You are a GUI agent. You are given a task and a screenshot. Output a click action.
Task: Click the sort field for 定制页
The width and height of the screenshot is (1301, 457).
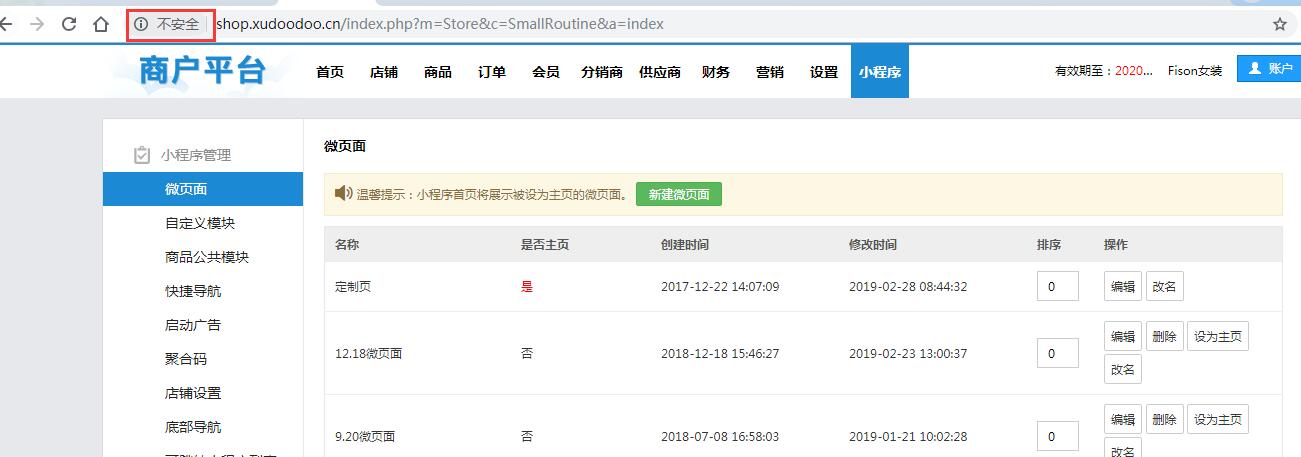coord(1057,286)
